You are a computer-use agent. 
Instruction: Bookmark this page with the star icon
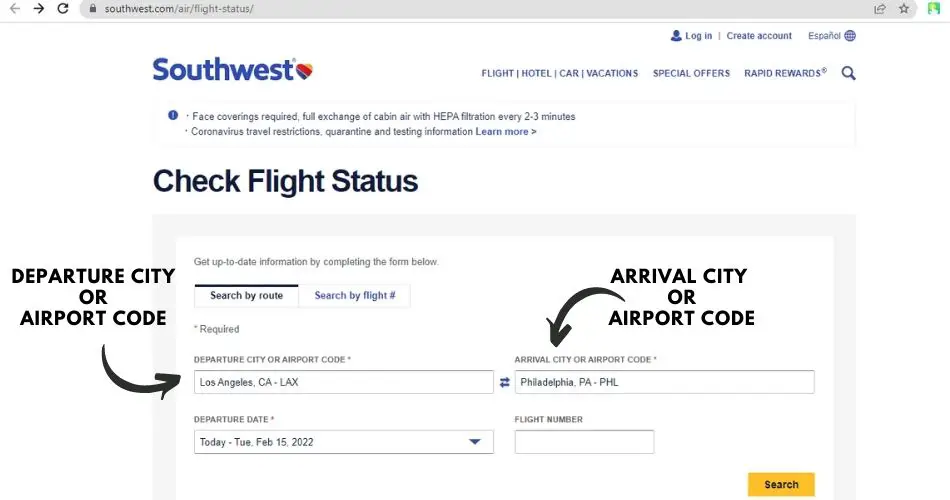click(904, 9)
